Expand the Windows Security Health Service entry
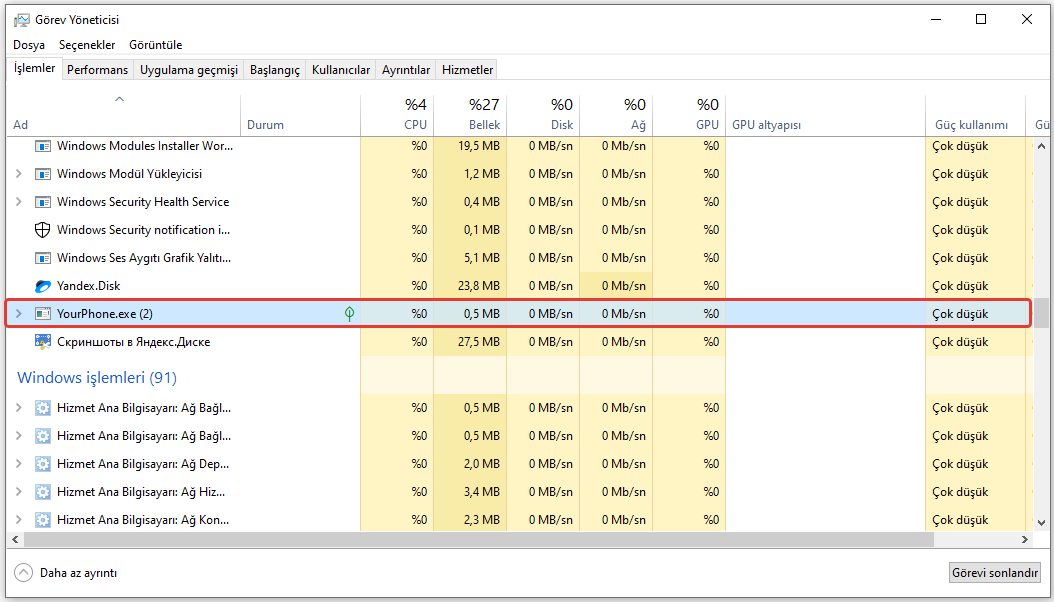The height and width of the screenshot is (602, 1054). pyautogui.click(x=19, y=202)
